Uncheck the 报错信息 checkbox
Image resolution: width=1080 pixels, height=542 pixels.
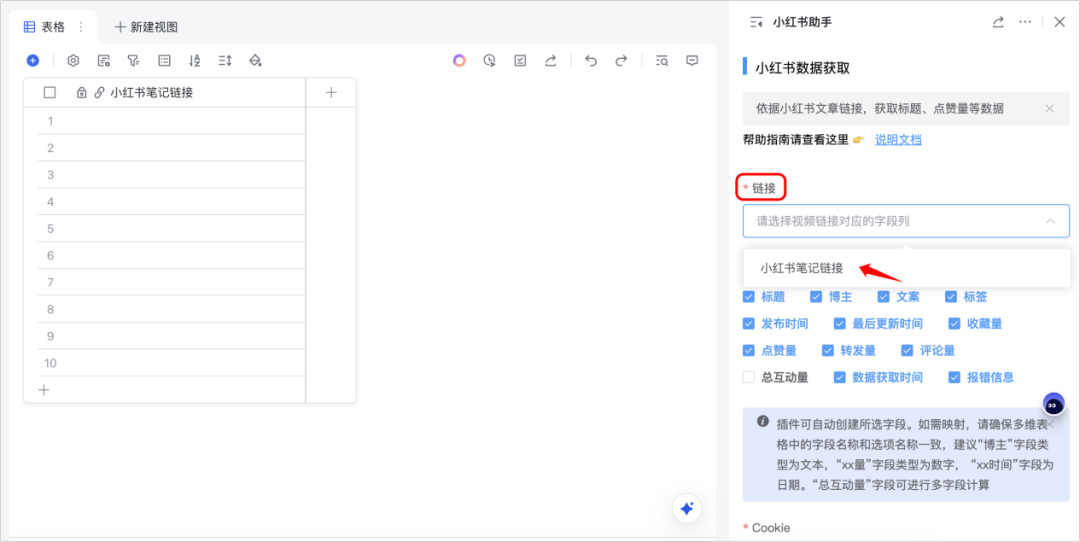click(954, 377)
